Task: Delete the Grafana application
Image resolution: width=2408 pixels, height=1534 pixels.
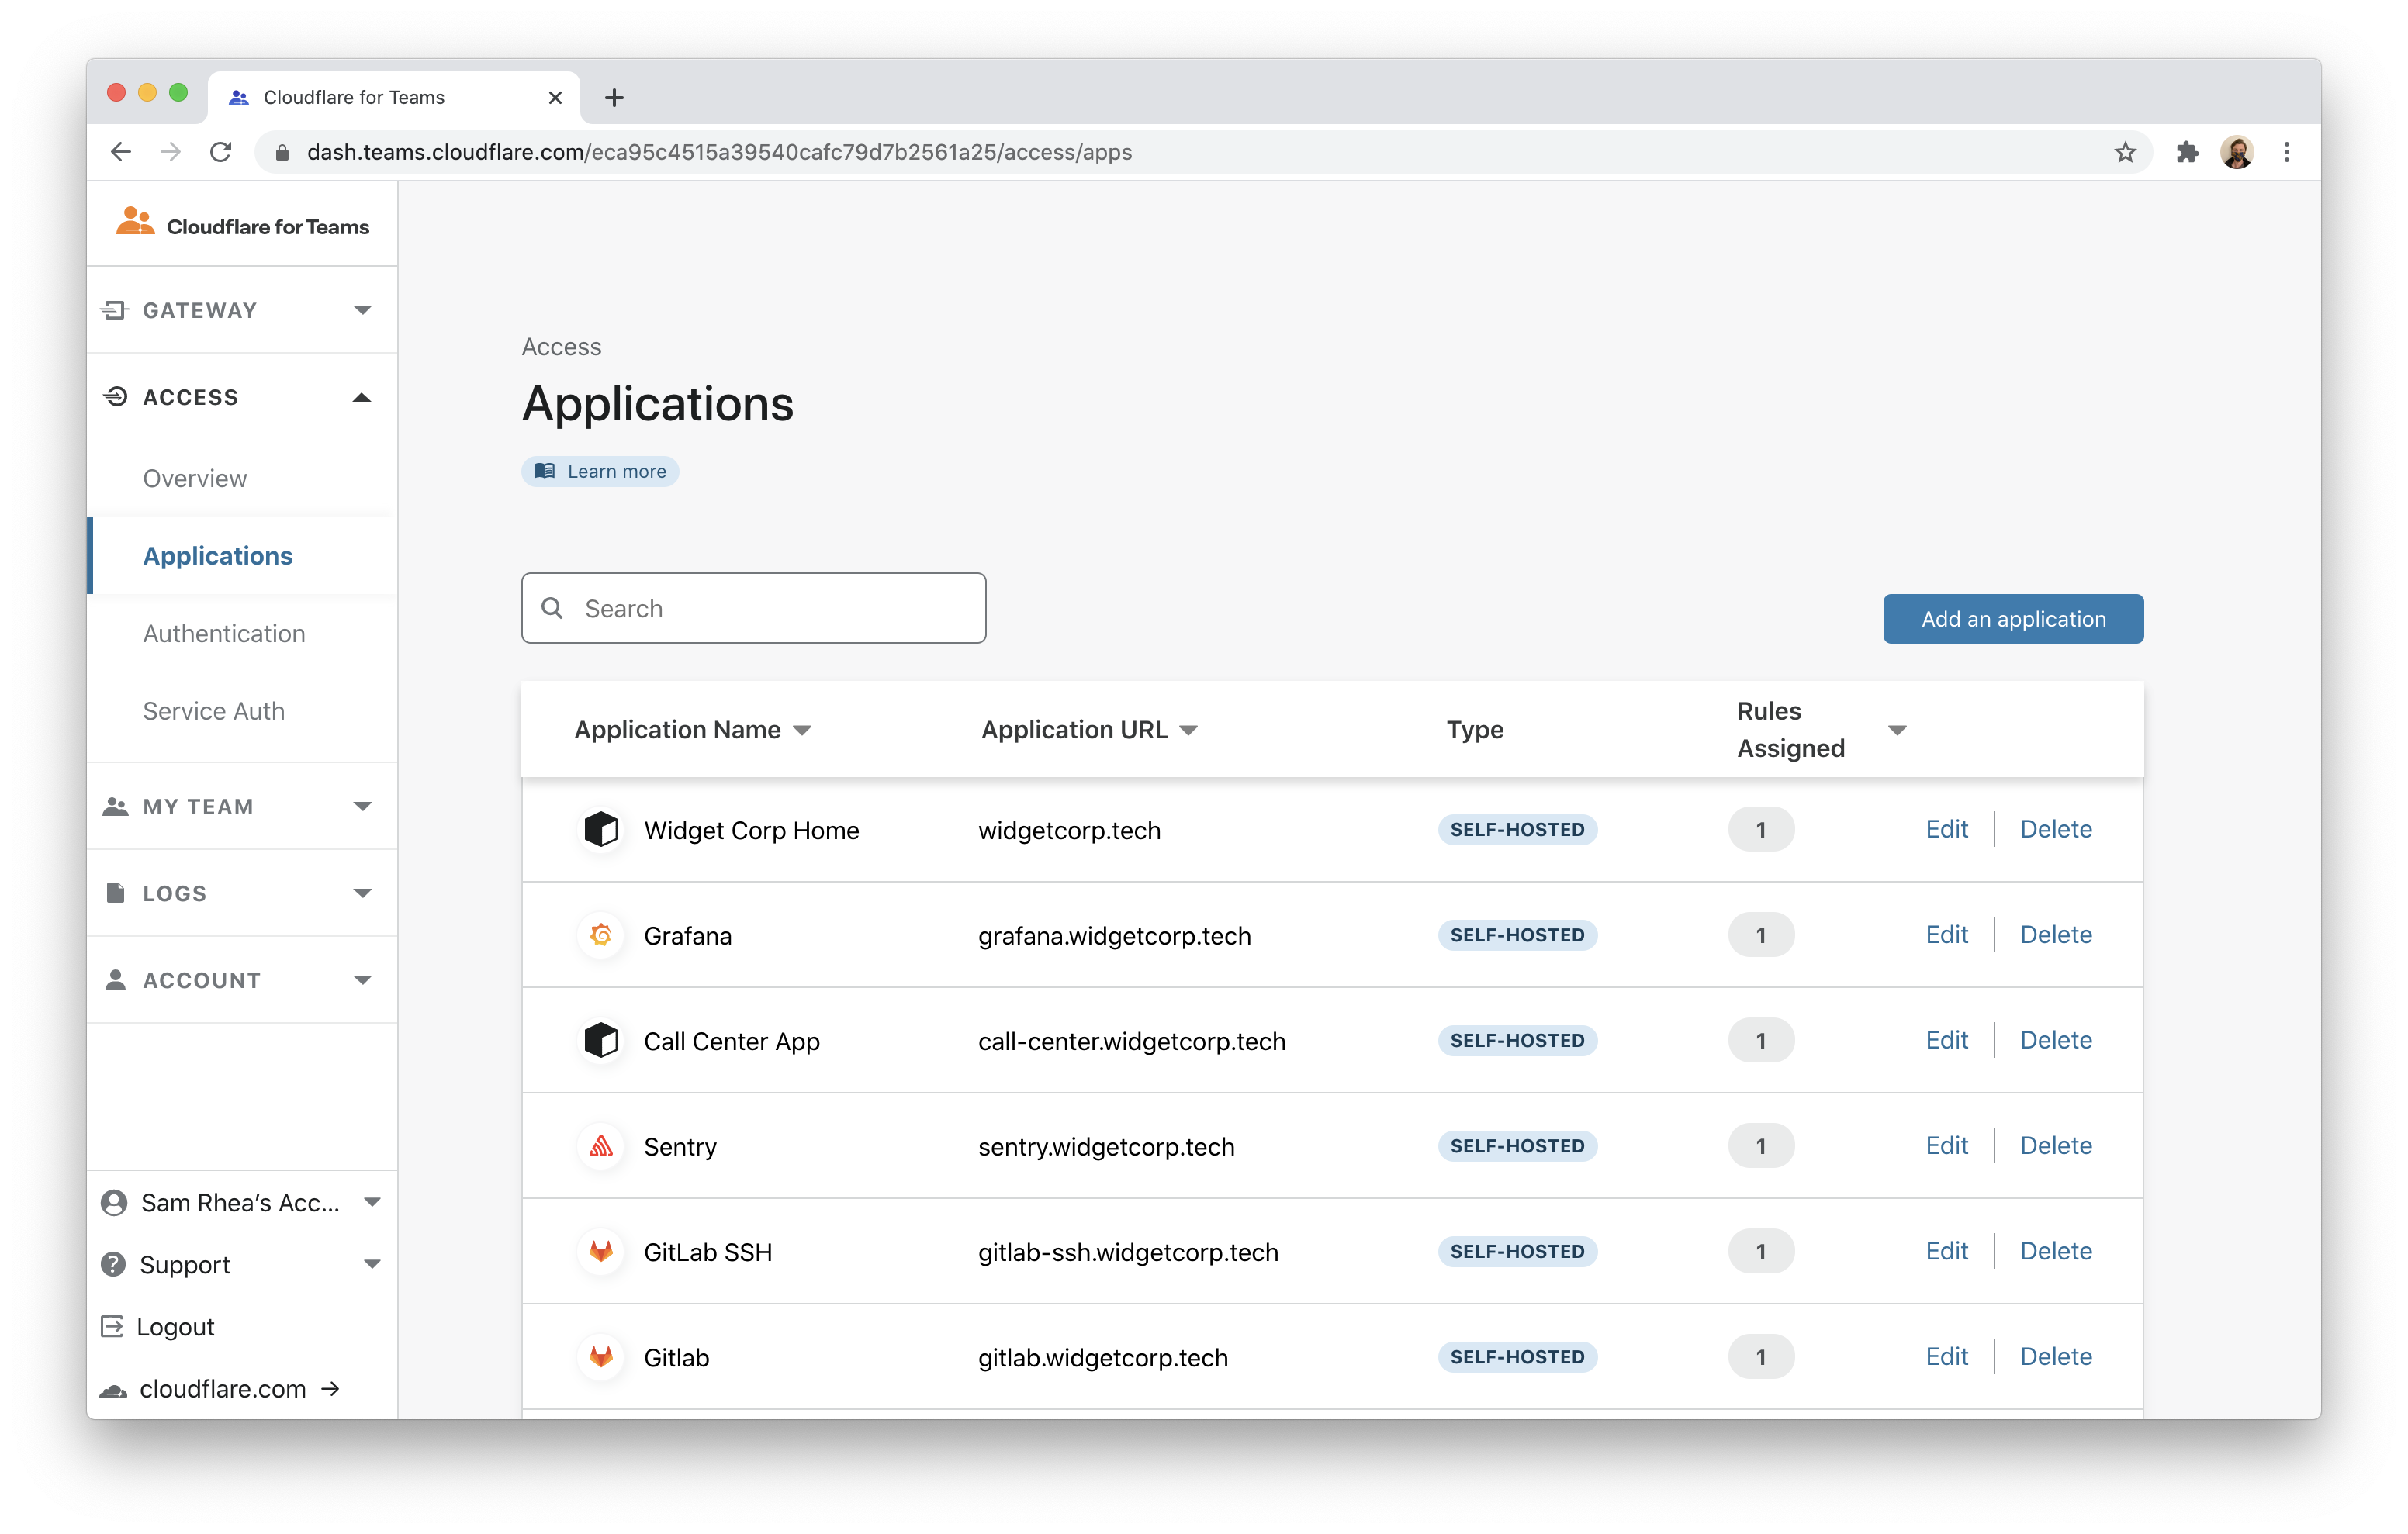Action: [x=2055, y=934]
